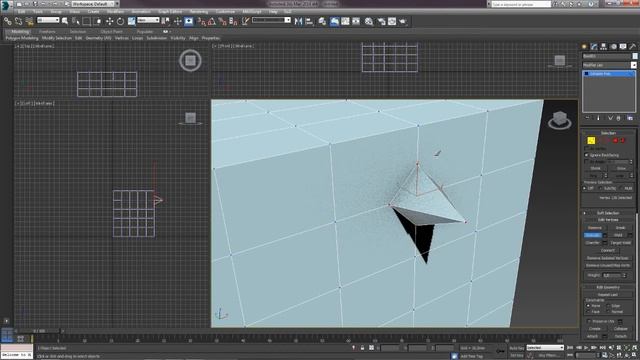Open the named selection sets dropdown
This screenshot has height=360, width=640.
point(271,20)
